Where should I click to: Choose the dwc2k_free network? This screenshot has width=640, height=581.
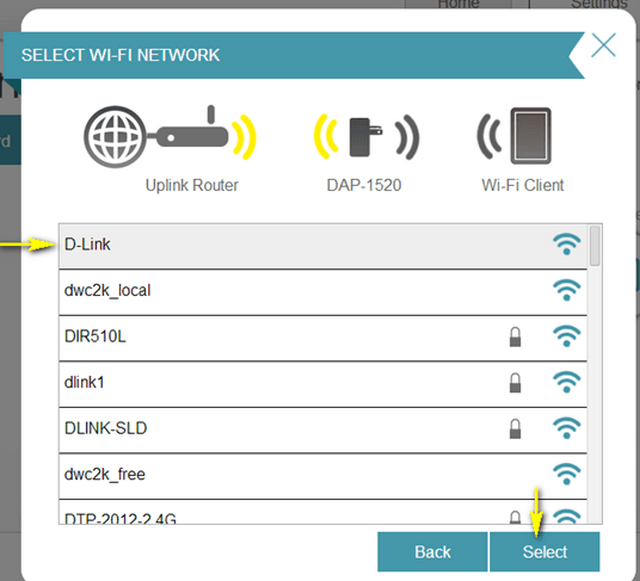[323, 475]
